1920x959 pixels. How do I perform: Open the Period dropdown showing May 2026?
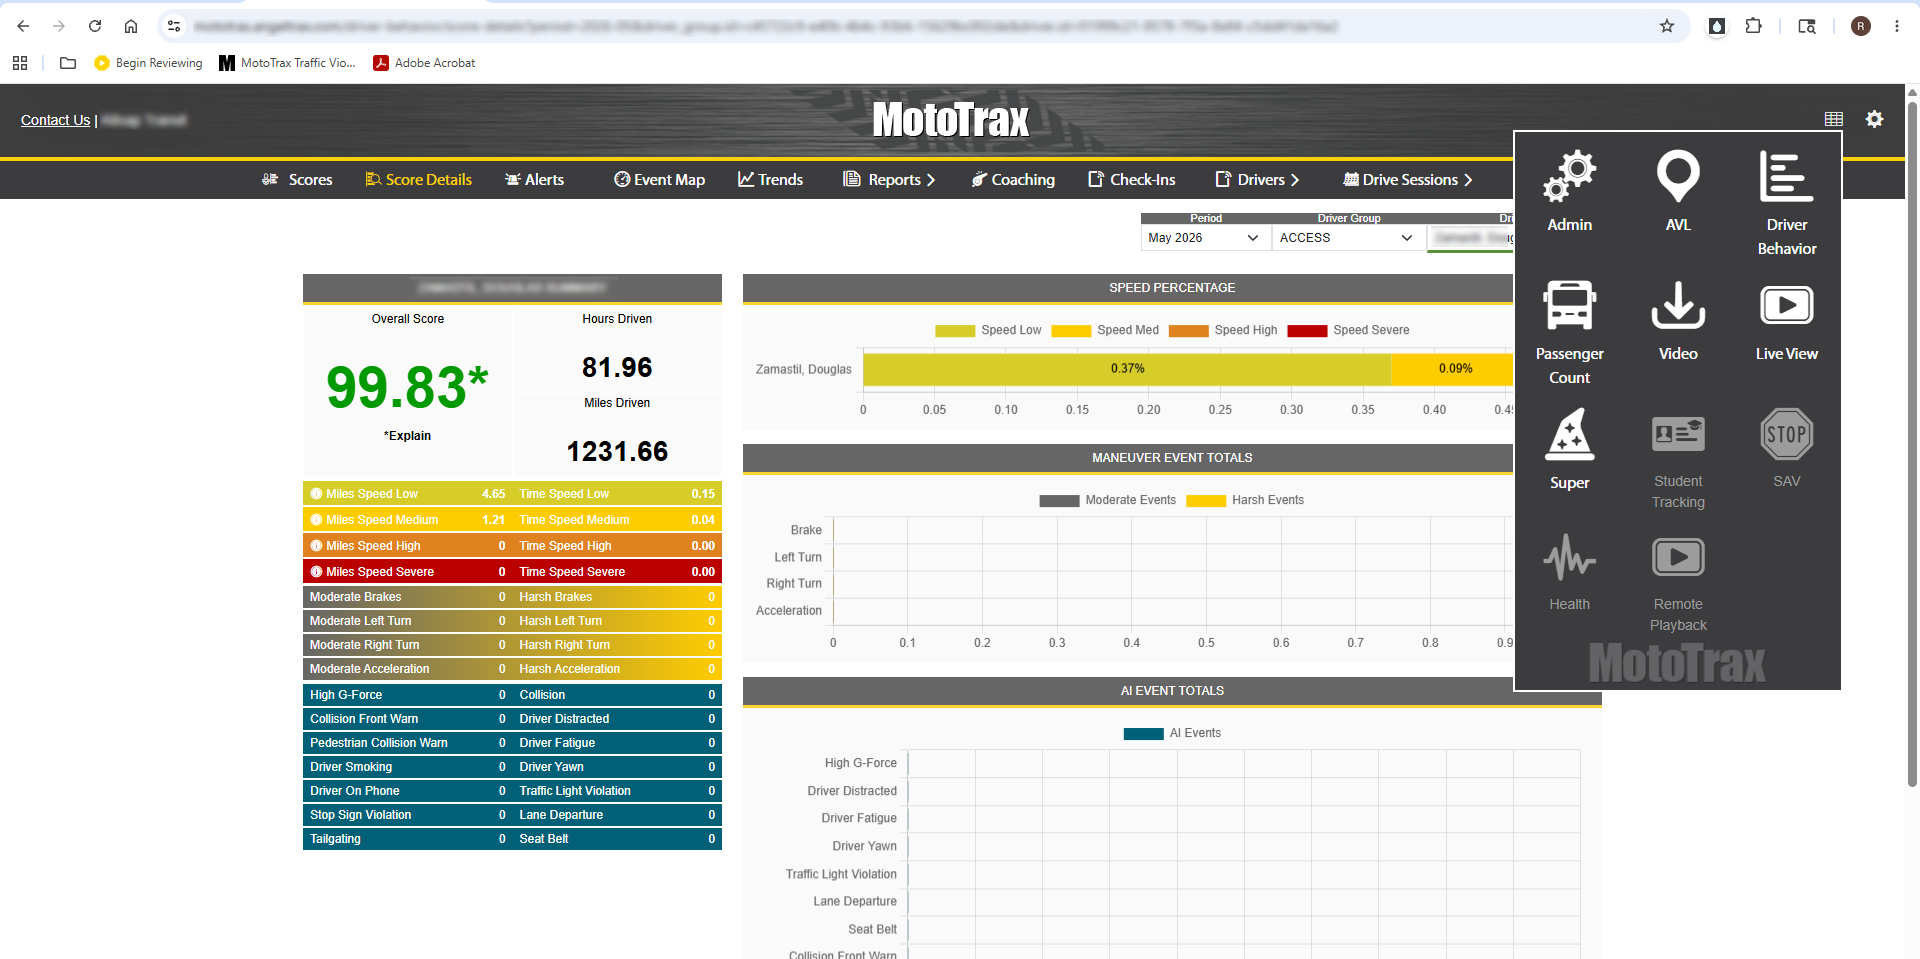pyautogui.click(x=1205, y=238)
